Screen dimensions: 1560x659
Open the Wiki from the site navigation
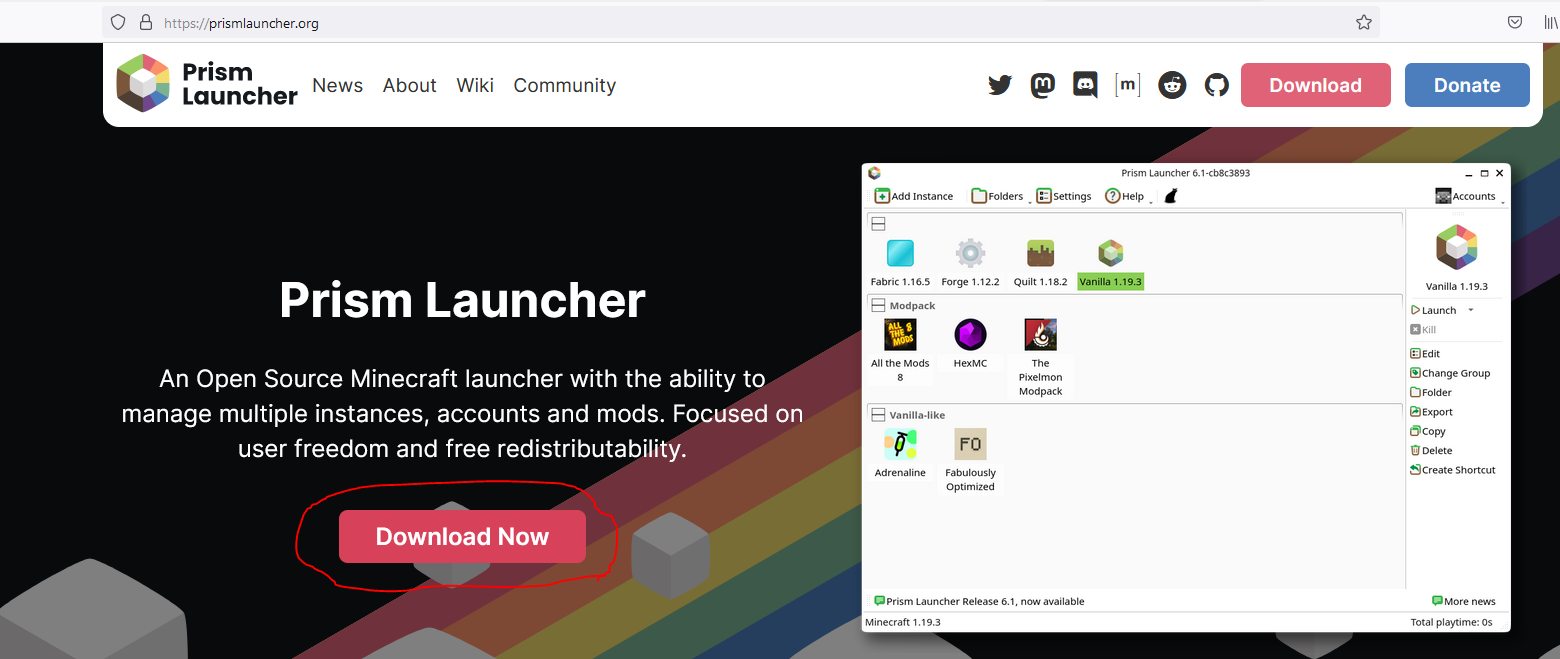coord(475,85)
